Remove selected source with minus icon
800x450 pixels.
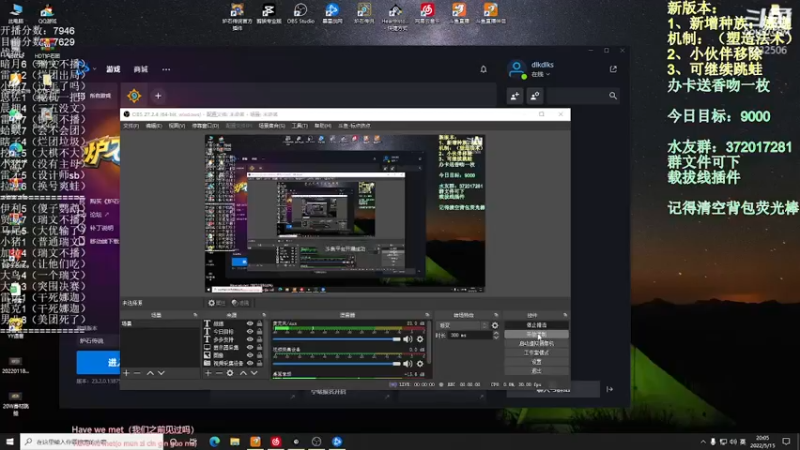pyautogui.click(x=218, y=373)
